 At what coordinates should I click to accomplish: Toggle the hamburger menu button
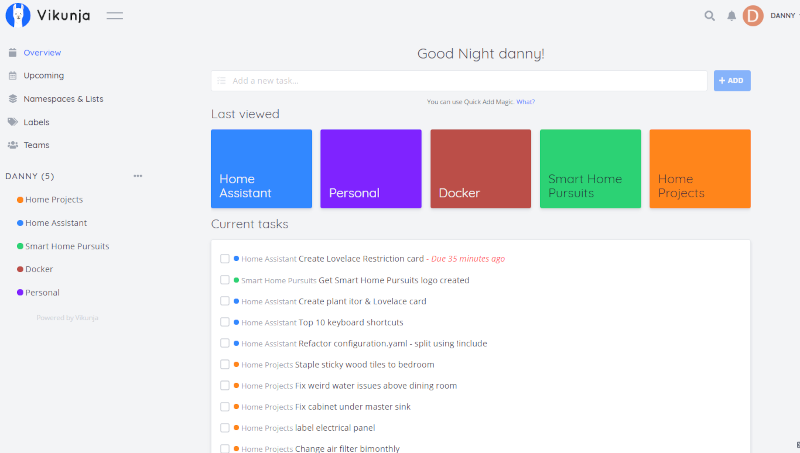[x=115, y=16]
